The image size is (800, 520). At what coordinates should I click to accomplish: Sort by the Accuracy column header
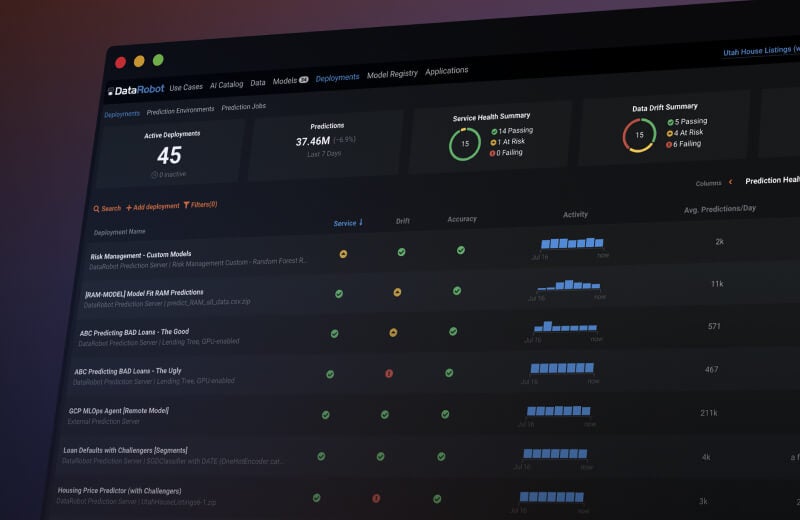[x=462, y=219]
